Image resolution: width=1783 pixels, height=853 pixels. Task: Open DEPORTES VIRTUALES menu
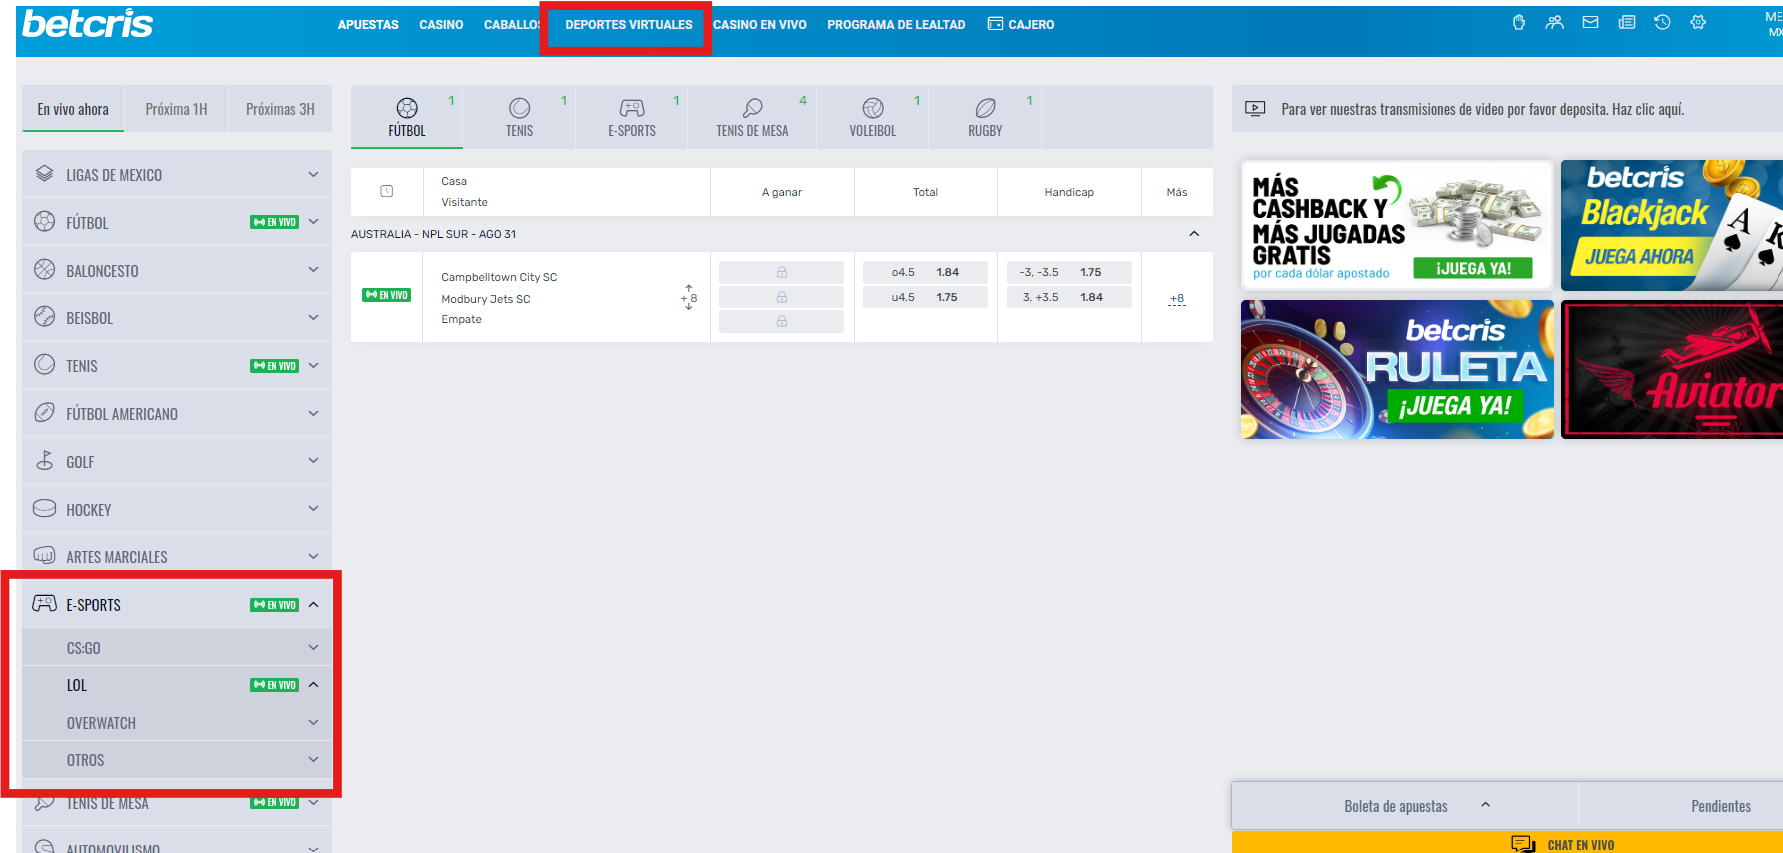coord(628,25)
